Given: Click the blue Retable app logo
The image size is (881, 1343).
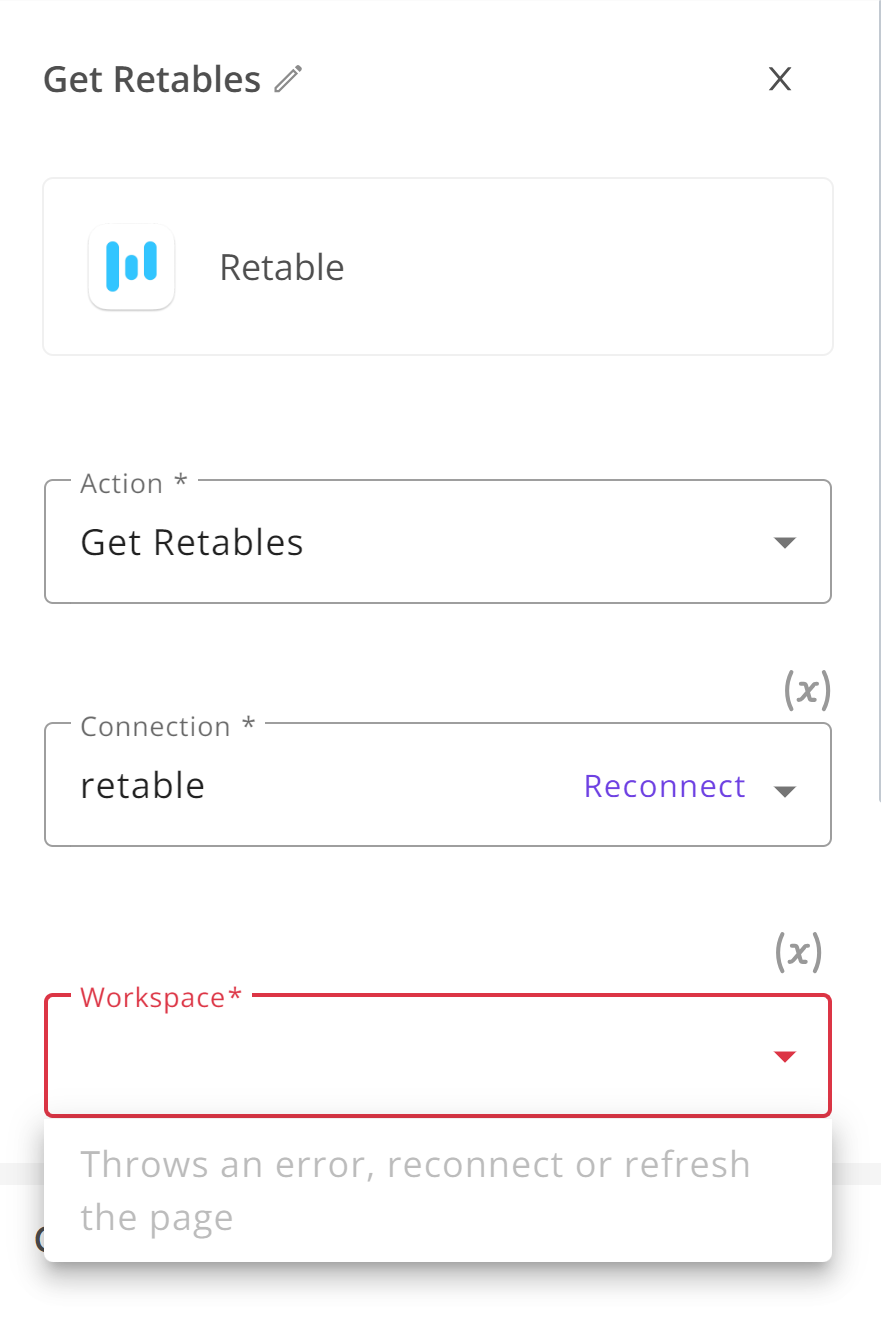Looking at the screenshot, I should click(x=132, y=267).
